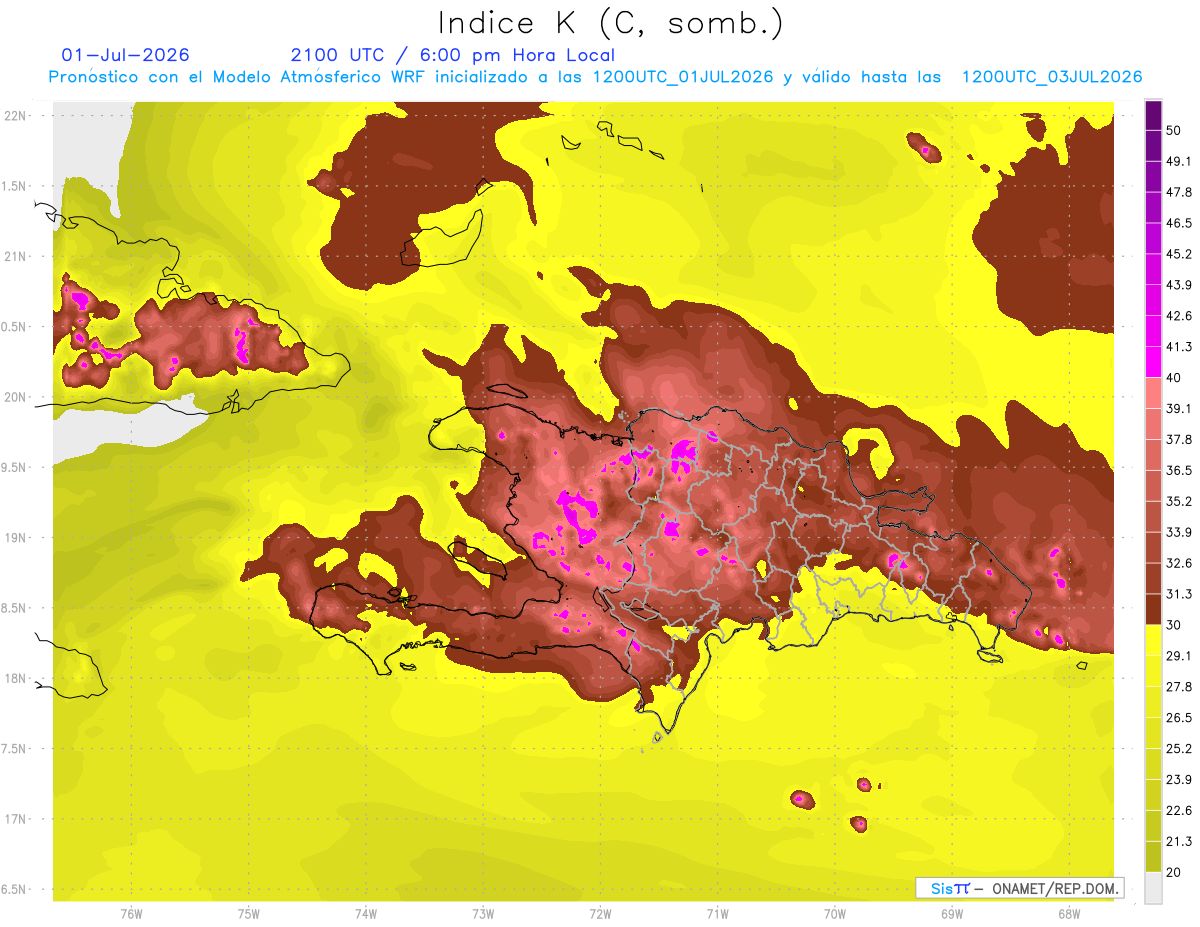This screenshot has height=927, width=1200.
Task: Click the colorbar value '37.8'
Action: click(x=1179, y=439)
